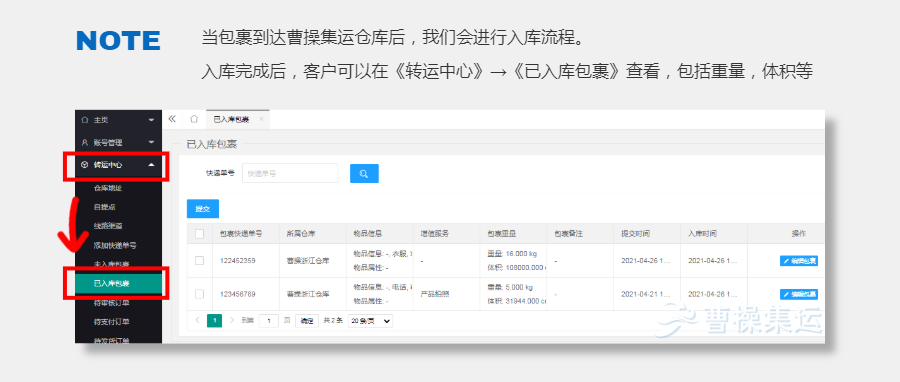Click the blue 提交 button

pos(203,209)
